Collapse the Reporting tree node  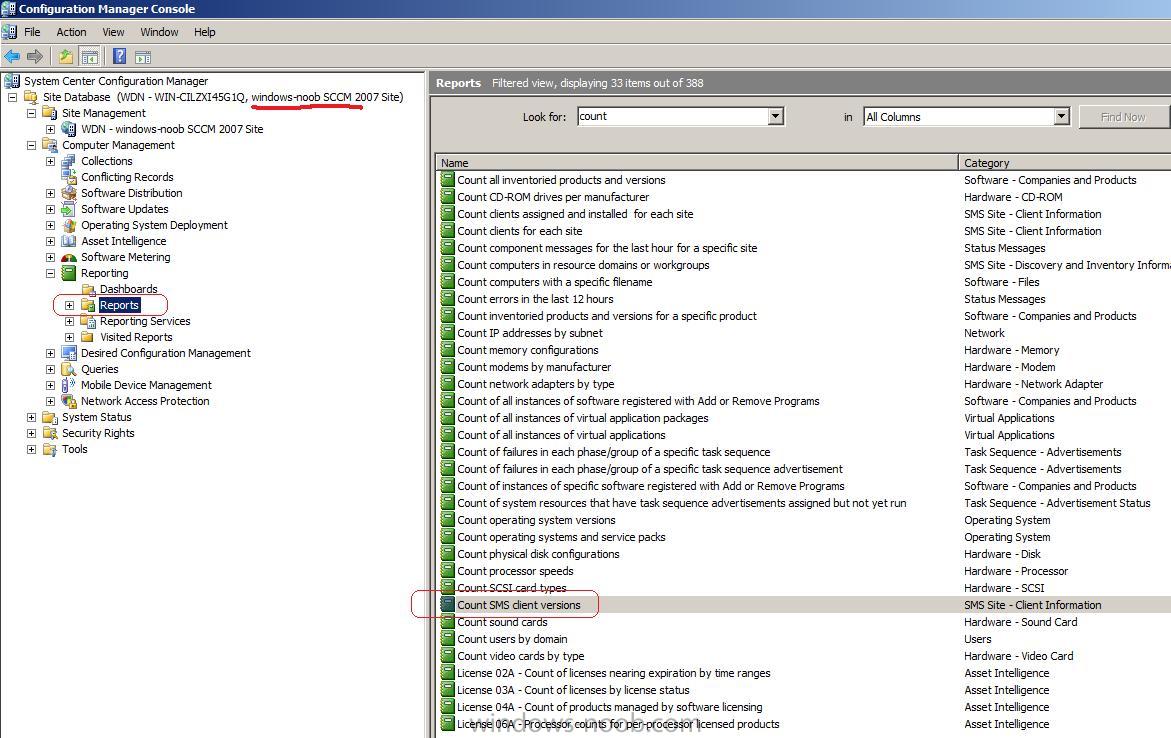50,273
